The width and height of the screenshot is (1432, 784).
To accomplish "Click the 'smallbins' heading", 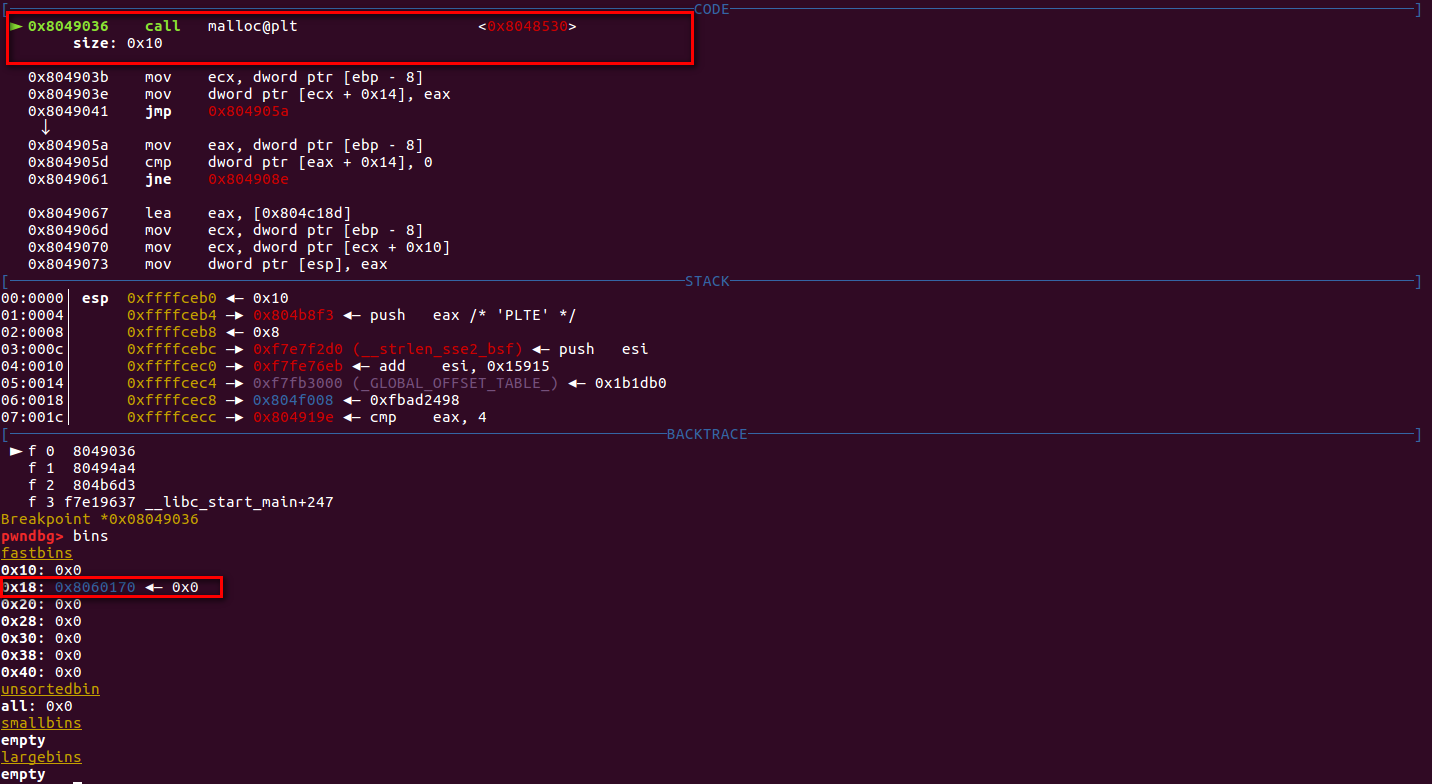I will 41,723.
